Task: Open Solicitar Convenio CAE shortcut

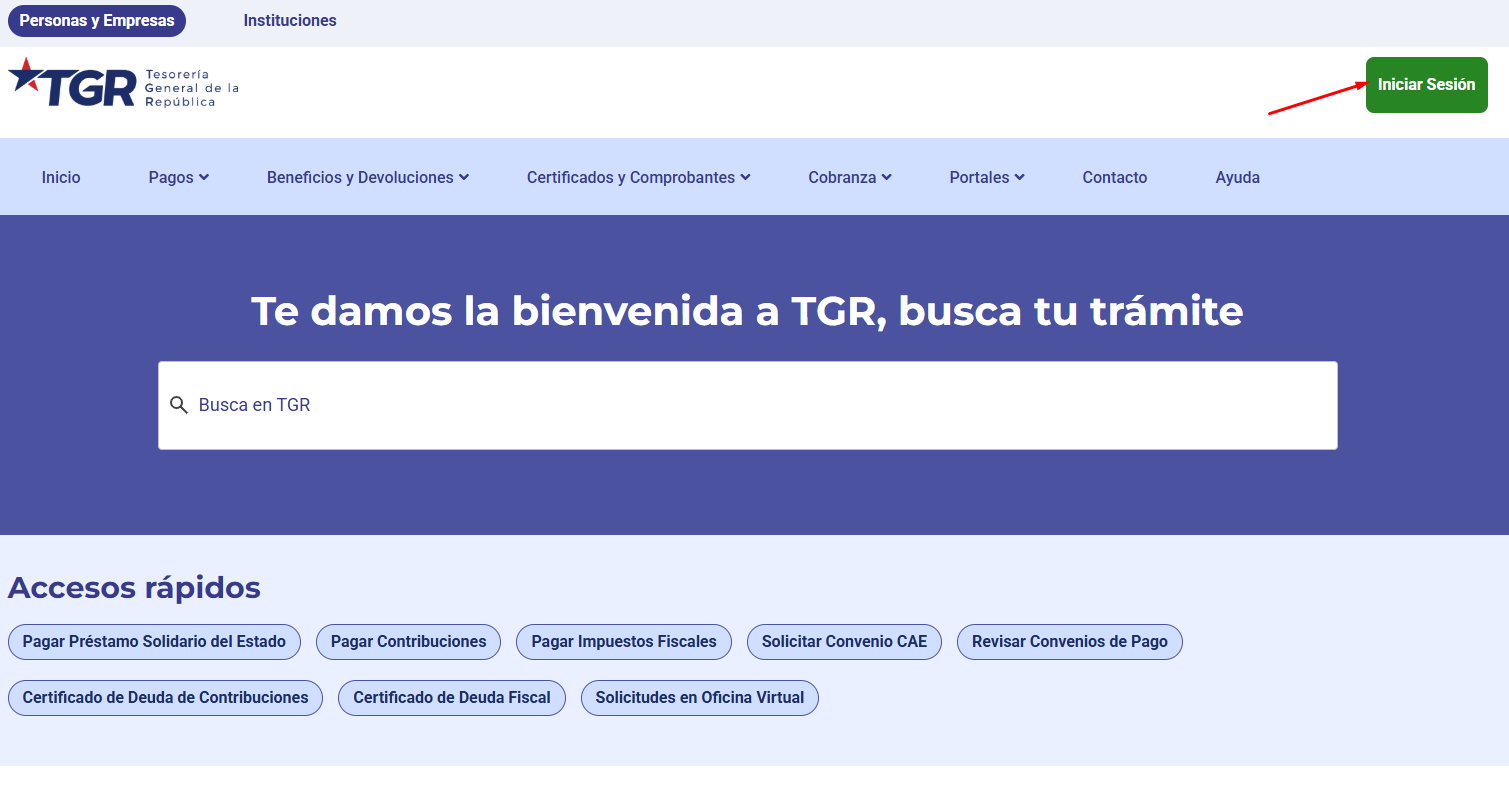Action: click(845, 642)
